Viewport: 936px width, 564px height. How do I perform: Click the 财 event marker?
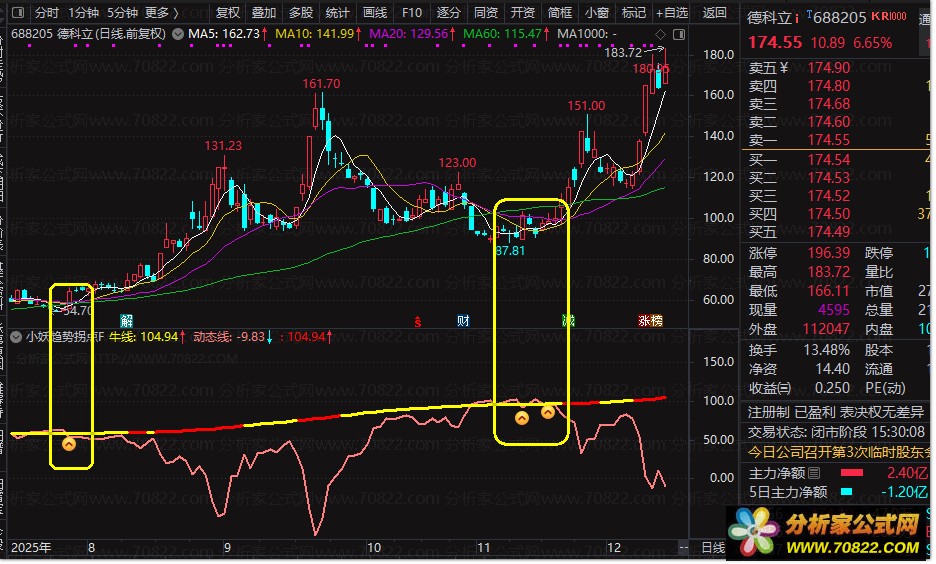point(463,320)
